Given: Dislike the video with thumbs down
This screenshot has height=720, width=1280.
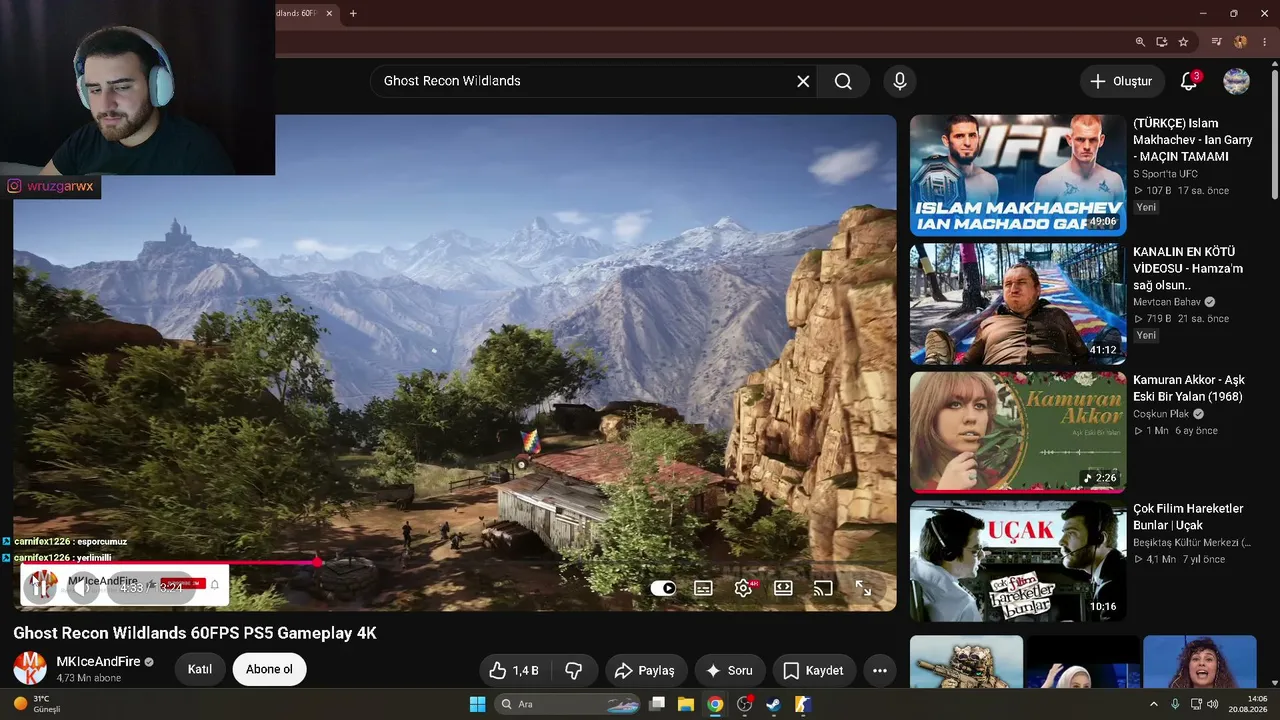Looking at the screenshot, I should pos(574,670).
